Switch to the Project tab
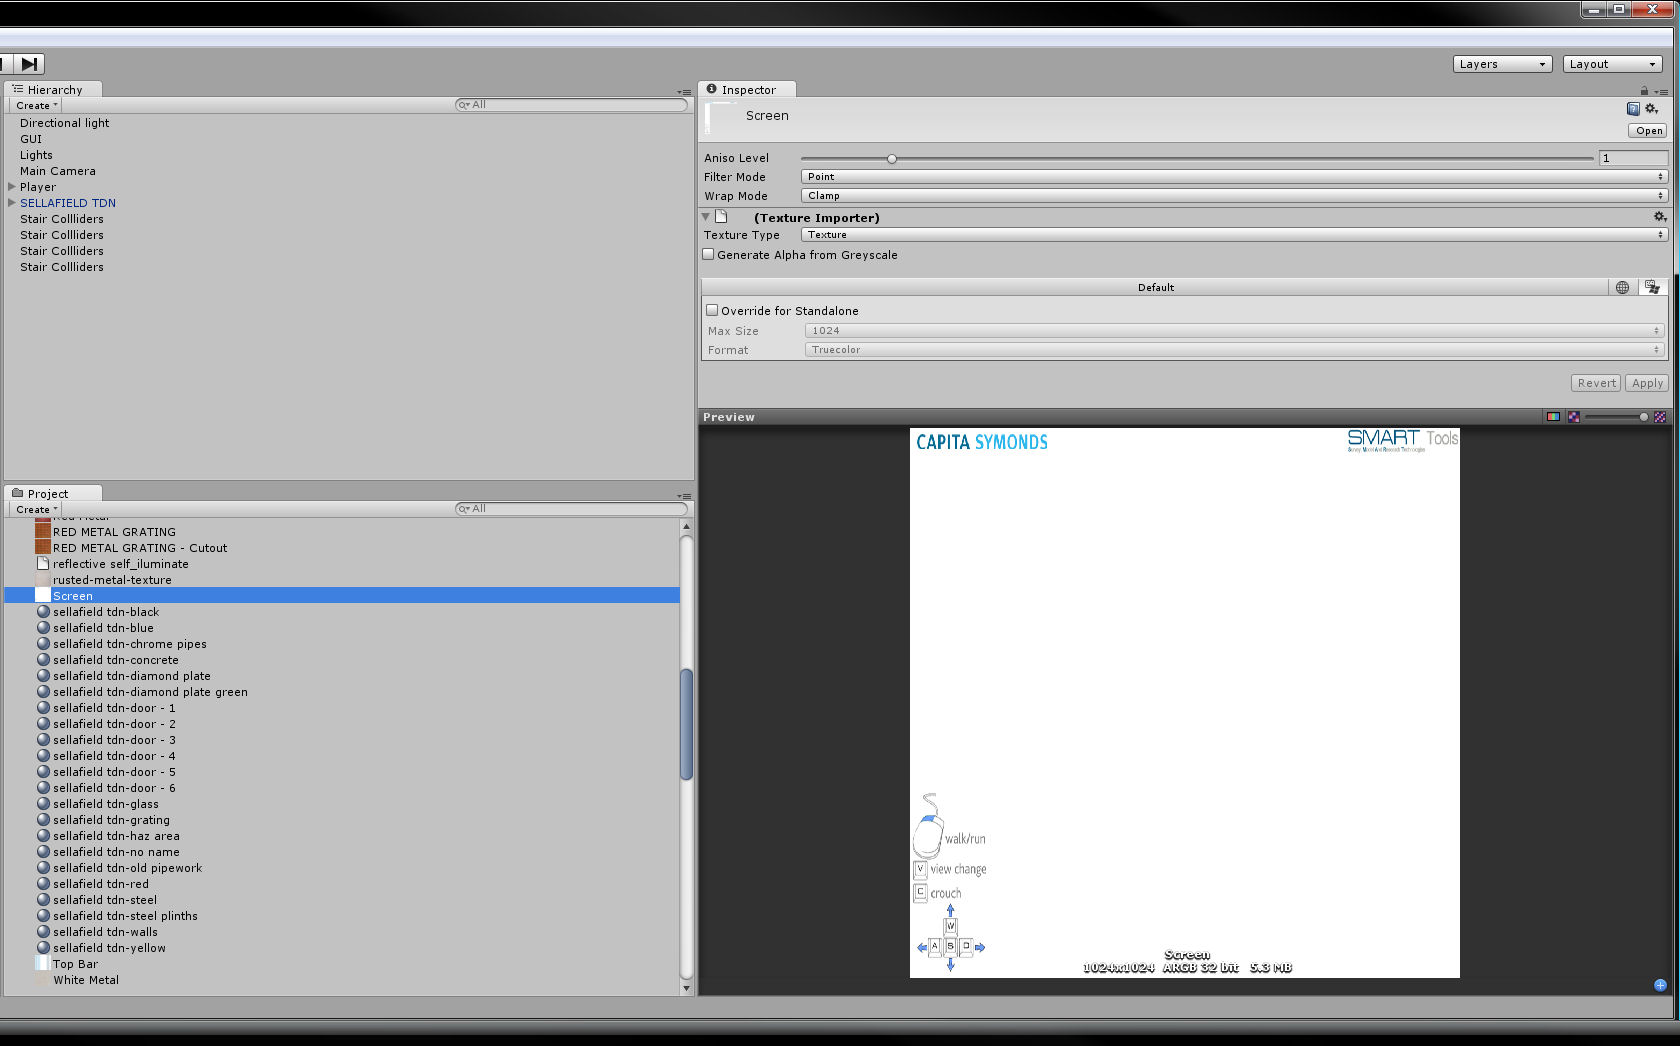1680x1046 pixels. pos(47,493)
